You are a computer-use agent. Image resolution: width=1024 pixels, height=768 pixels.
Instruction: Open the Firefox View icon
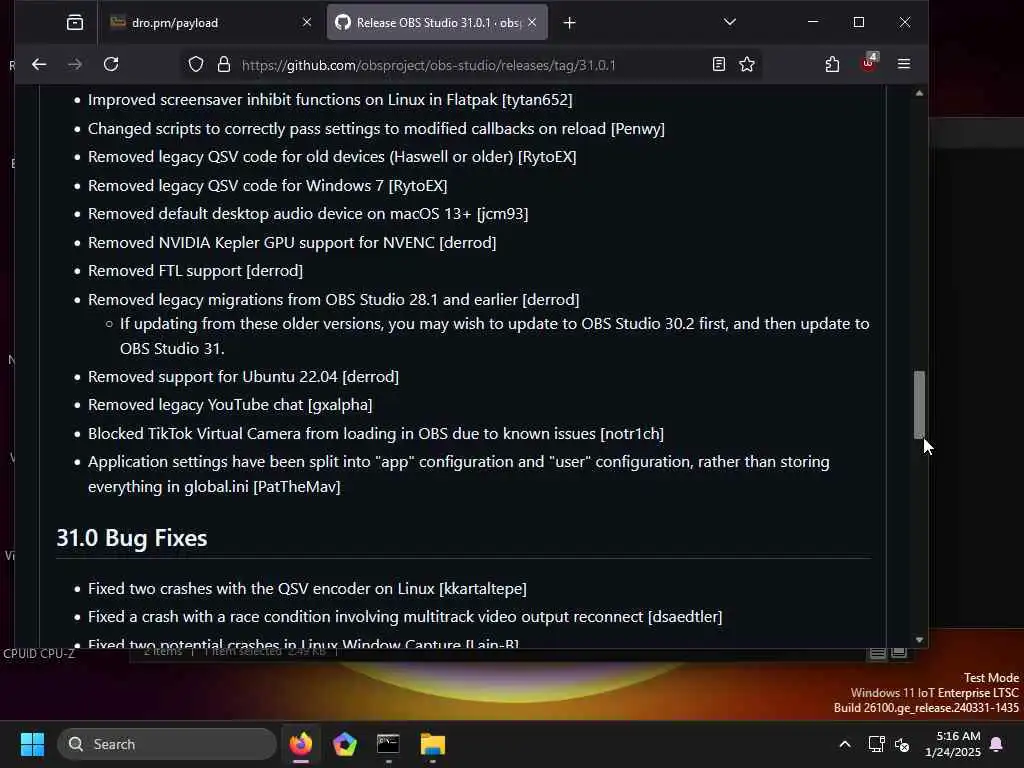(75, 23)
